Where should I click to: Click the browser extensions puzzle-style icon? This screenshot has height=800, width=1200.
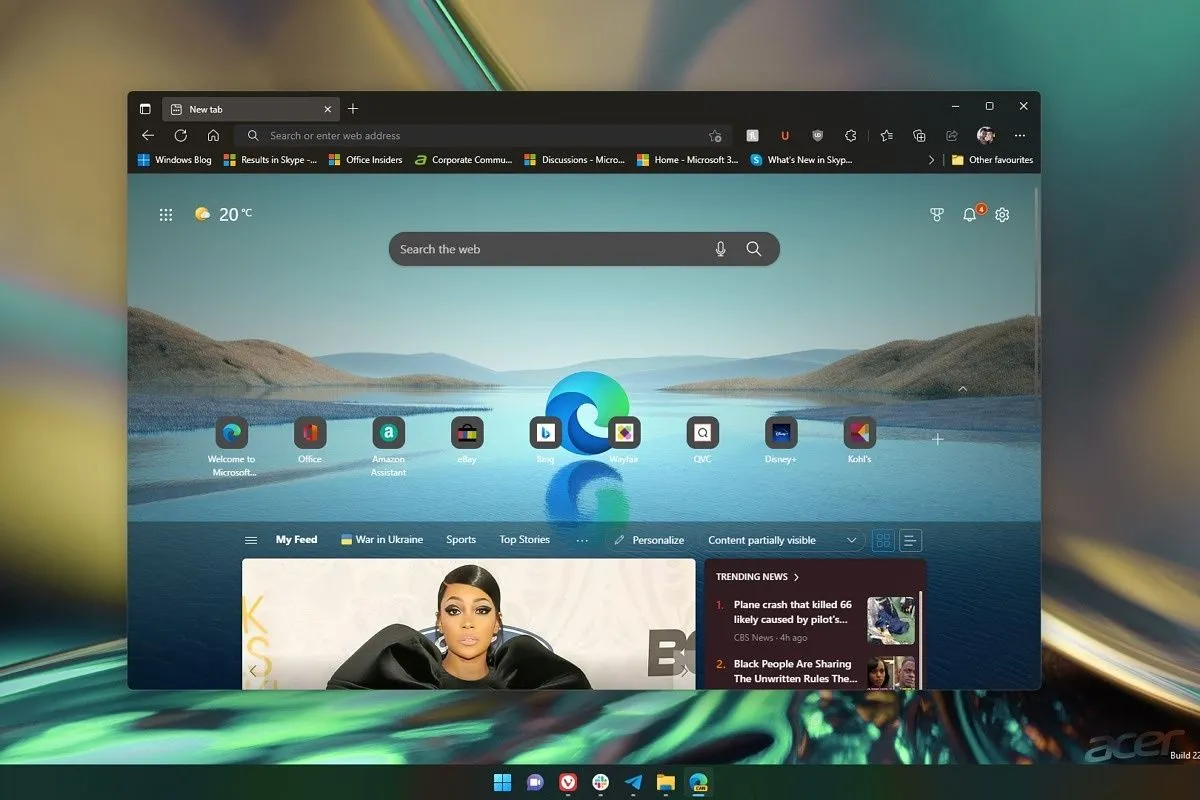click(852, 135)
